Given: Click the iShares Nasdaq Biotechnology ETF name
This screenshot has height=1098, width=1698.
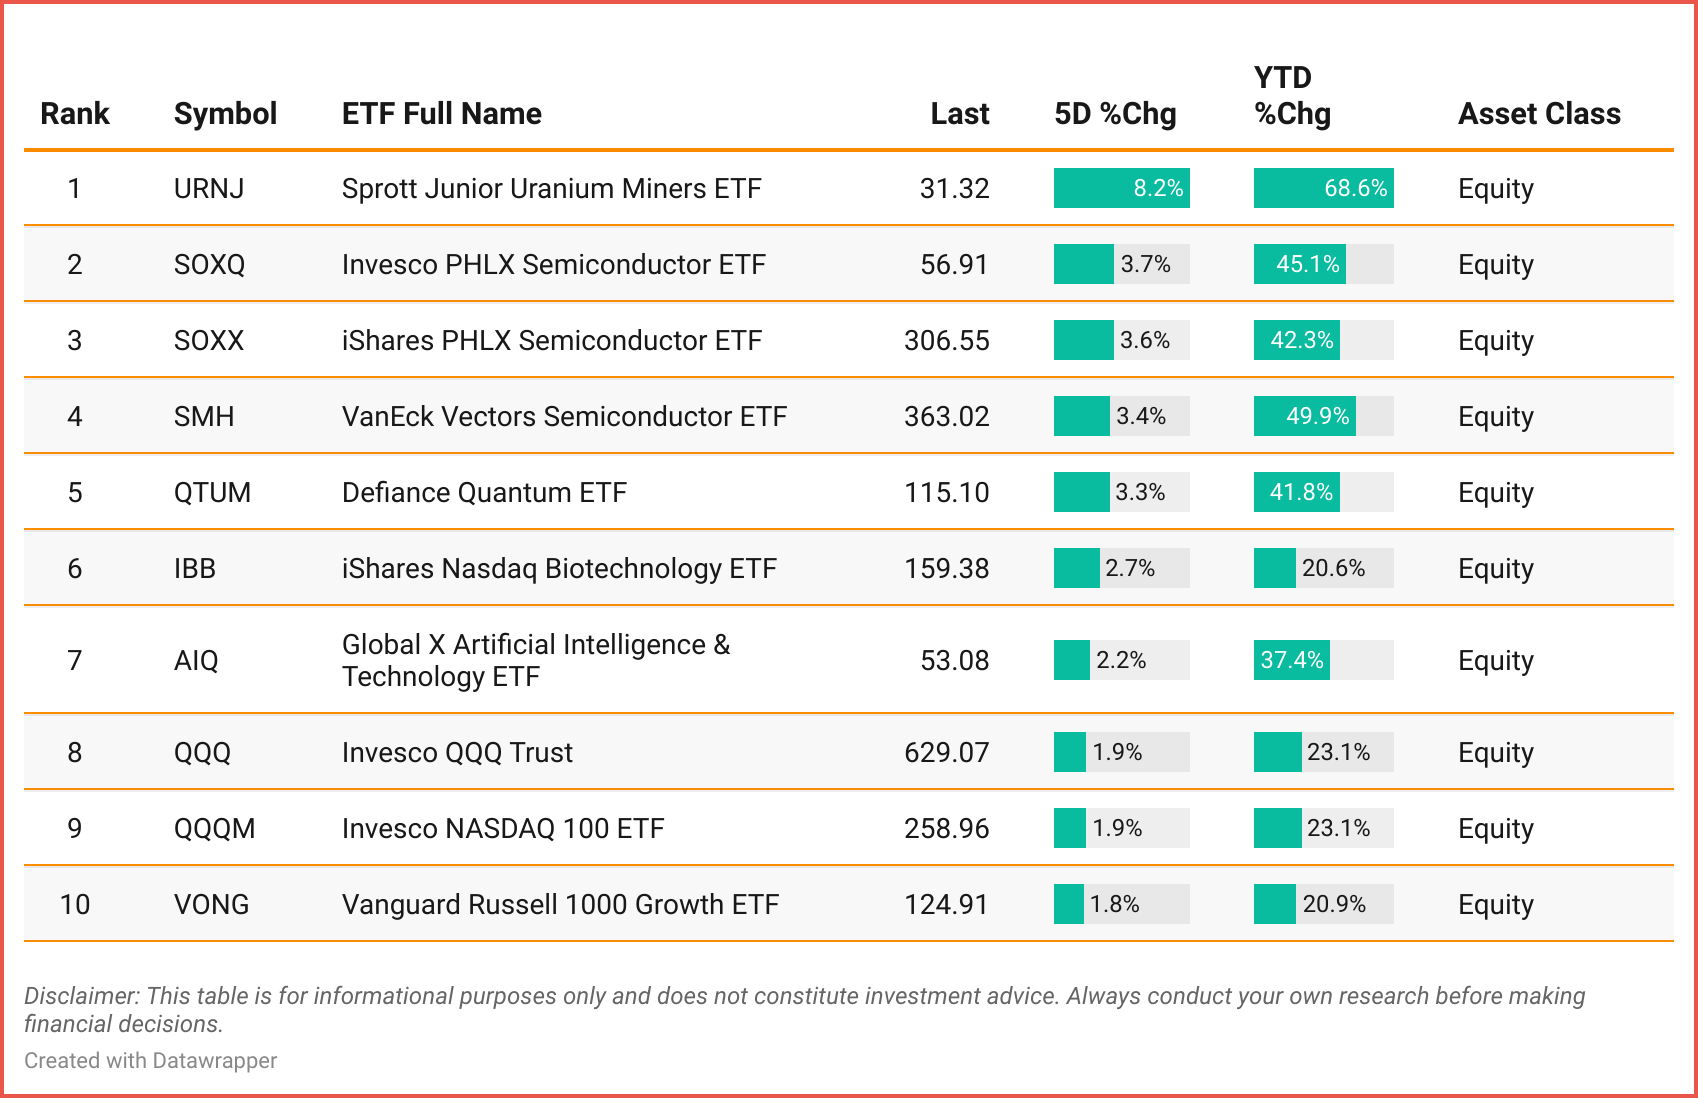Looking at the screenshot, I should point(559,569).
